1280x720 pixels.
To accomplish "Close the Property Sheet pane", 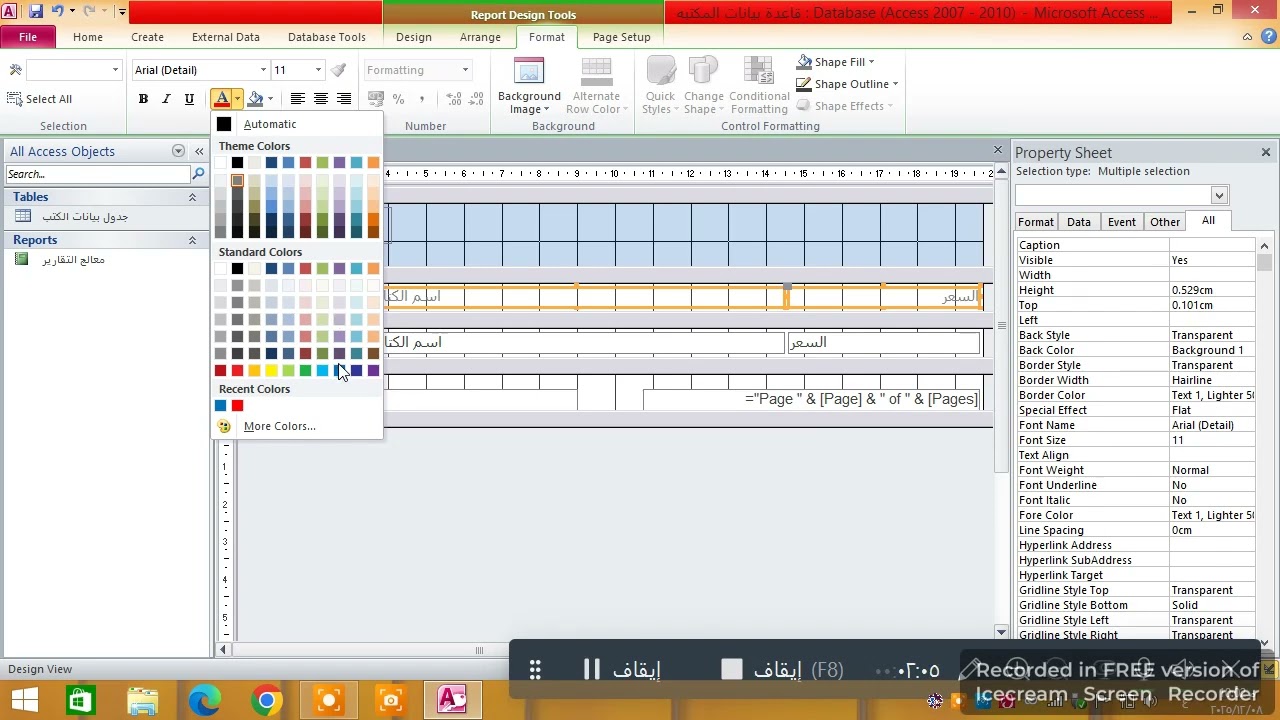I will tap(1266, 152).
